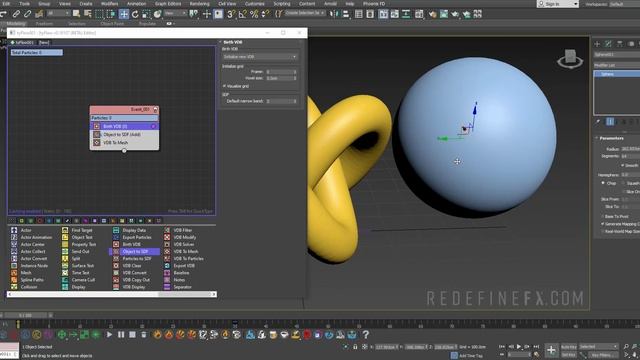Click the Phoenix FD stop simulation icon
Image resolution: width=640 pixels, height=360 pixels.
click(x=132, y=335)
